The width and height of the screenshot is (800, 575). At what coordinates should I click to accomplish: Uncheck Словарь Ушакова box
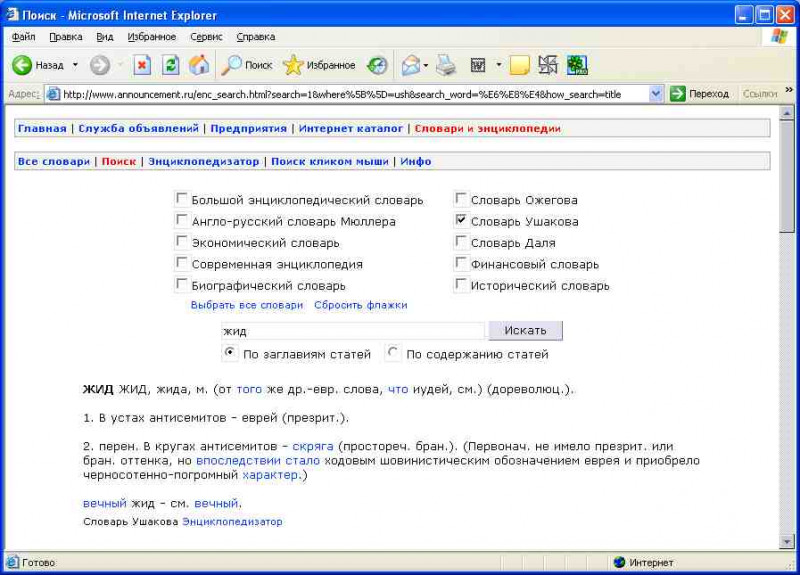pos(461,220)
